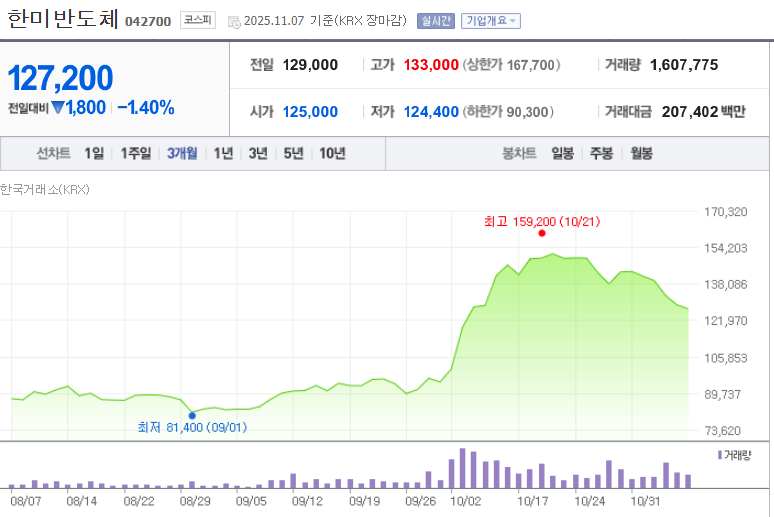
Task: Switch to 주봉 candle chart
Action: 601,154
